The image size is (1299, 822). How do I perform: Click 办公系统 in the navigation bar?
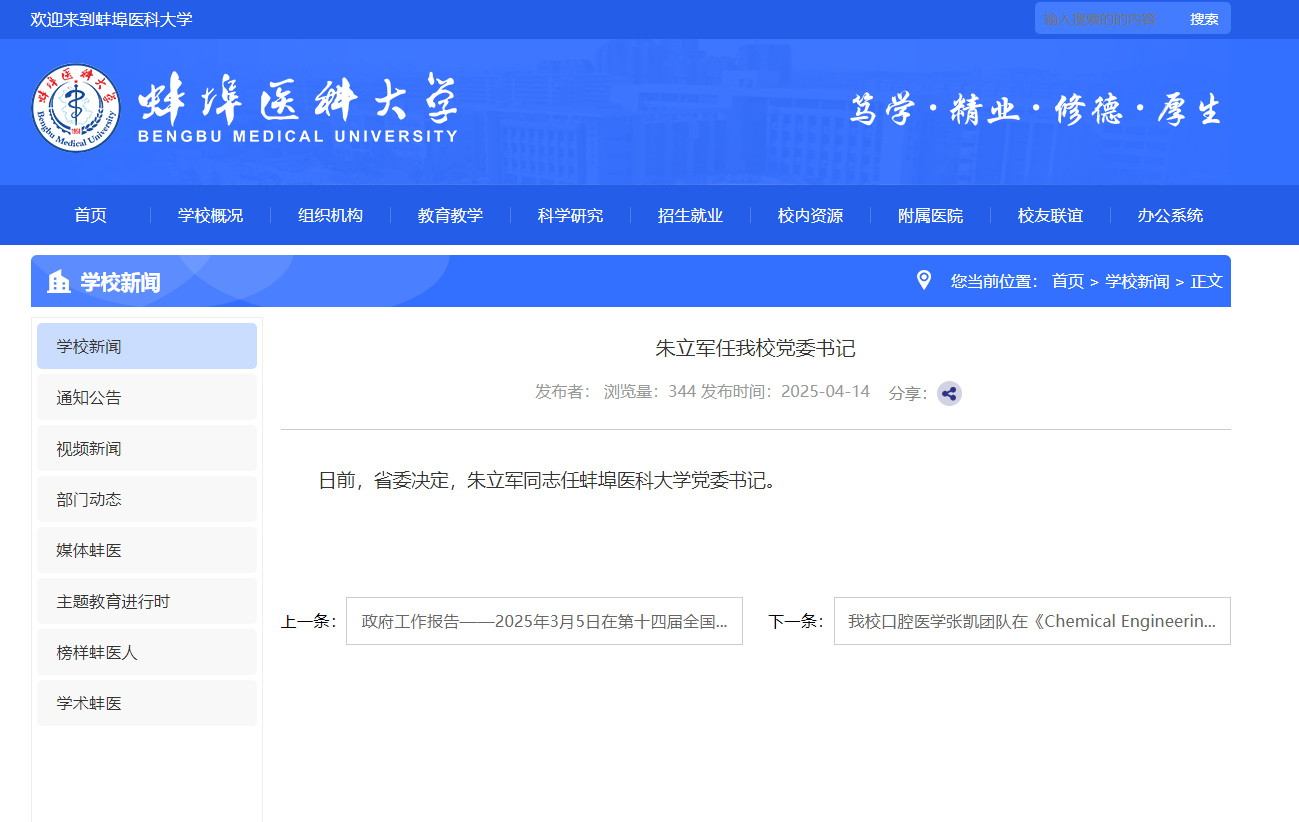tap(1170, 215)
